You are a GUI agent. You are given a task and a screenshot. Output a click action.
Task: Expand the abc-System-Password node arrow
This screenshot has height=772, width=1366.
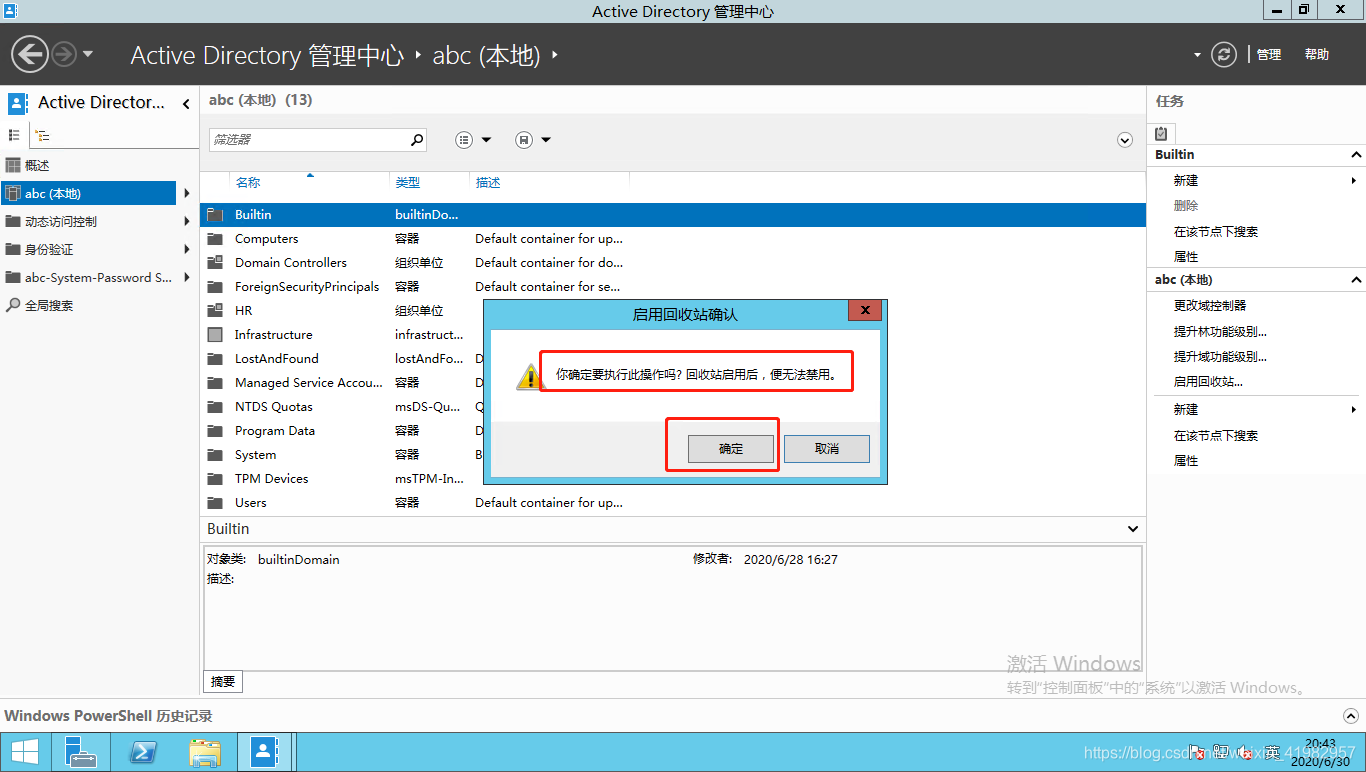[x=187, y=277]
